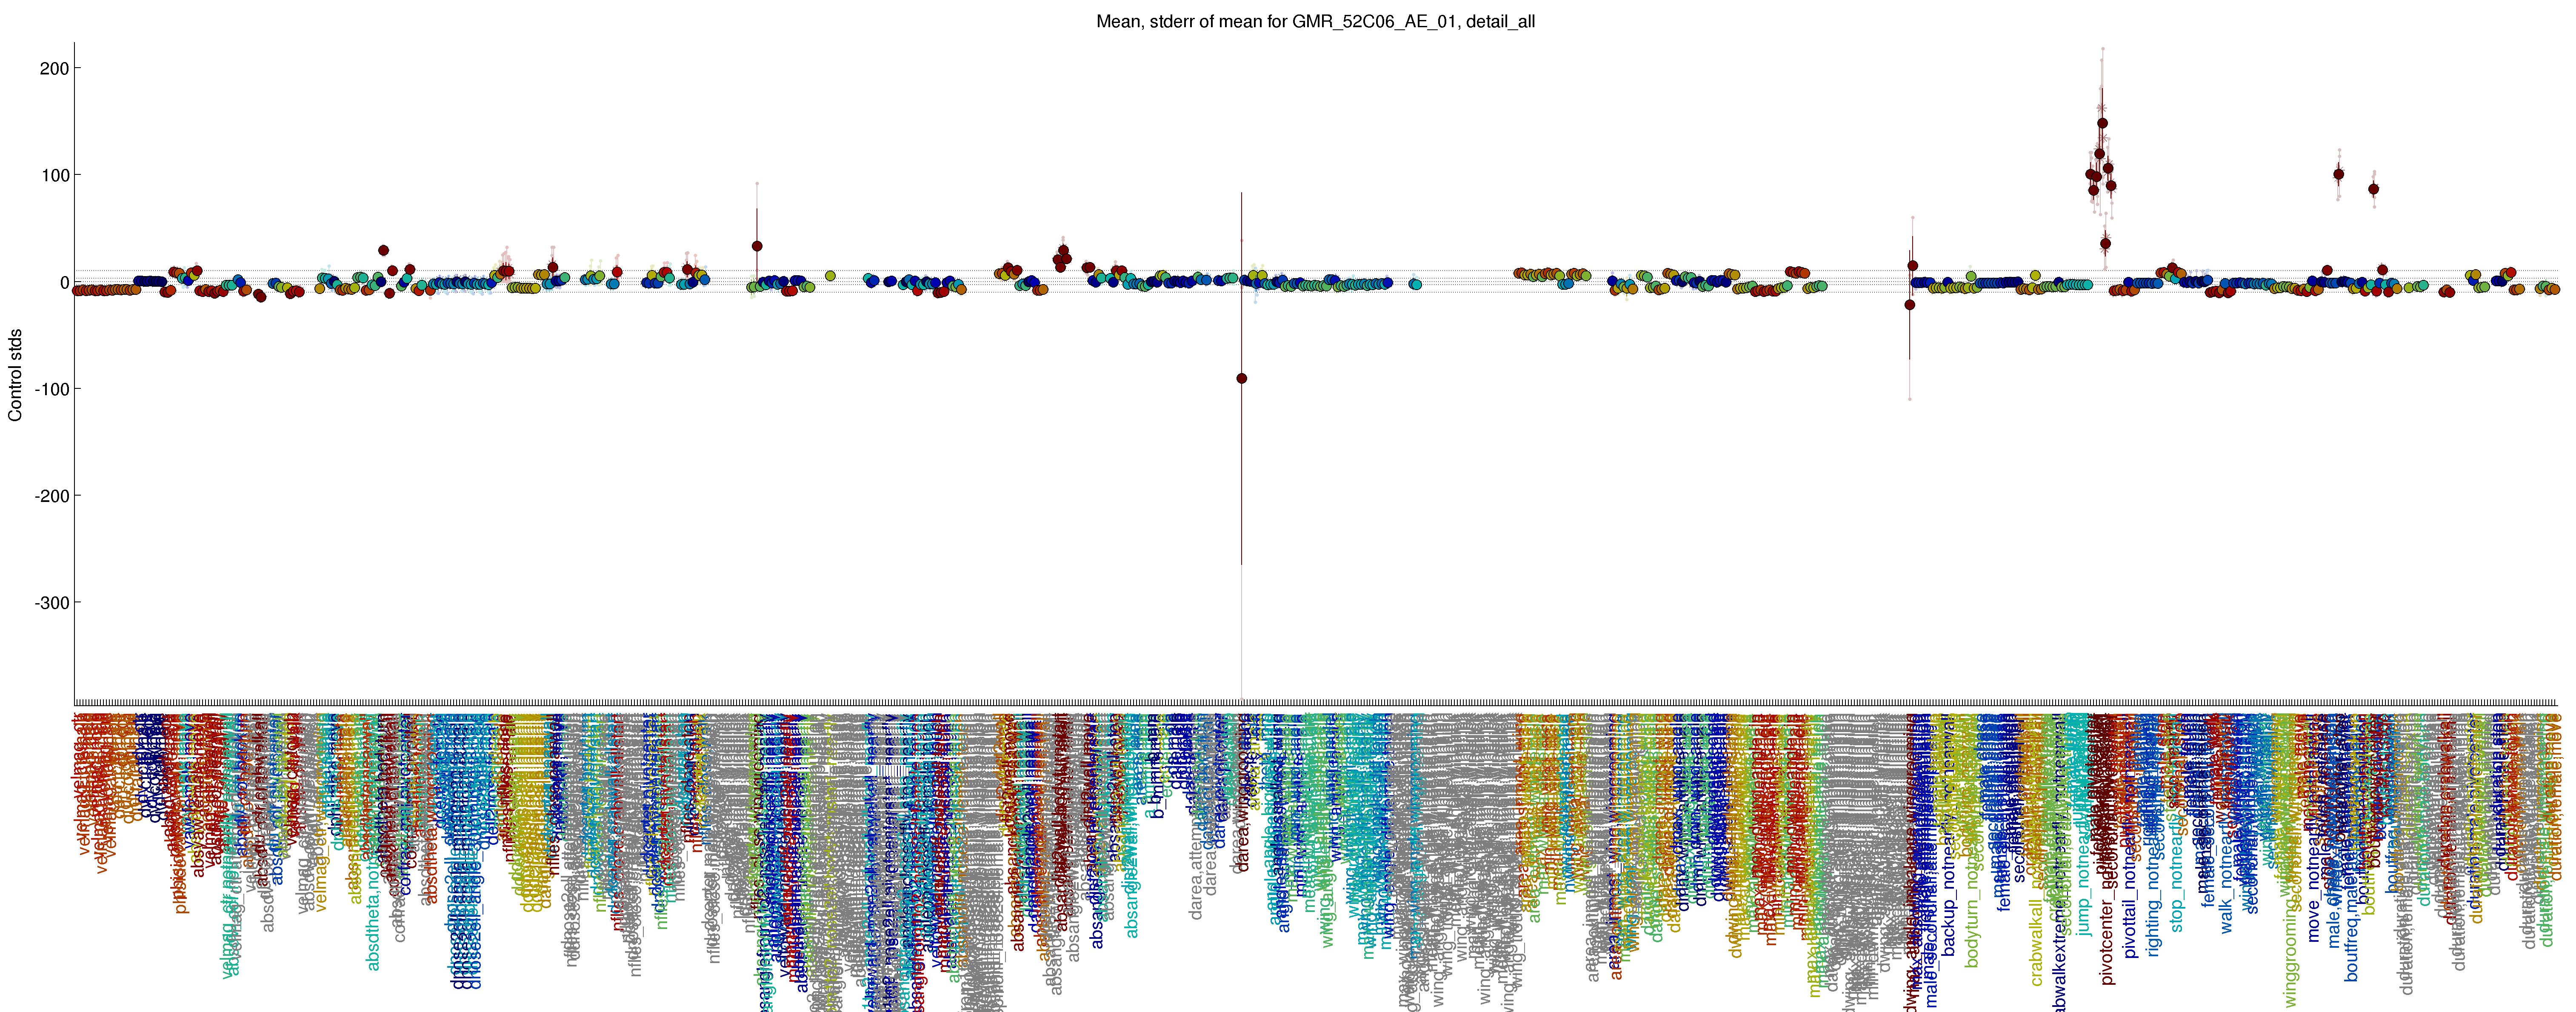
Task: Click the -200 y-axis tick label
Action: pos(51,496)
